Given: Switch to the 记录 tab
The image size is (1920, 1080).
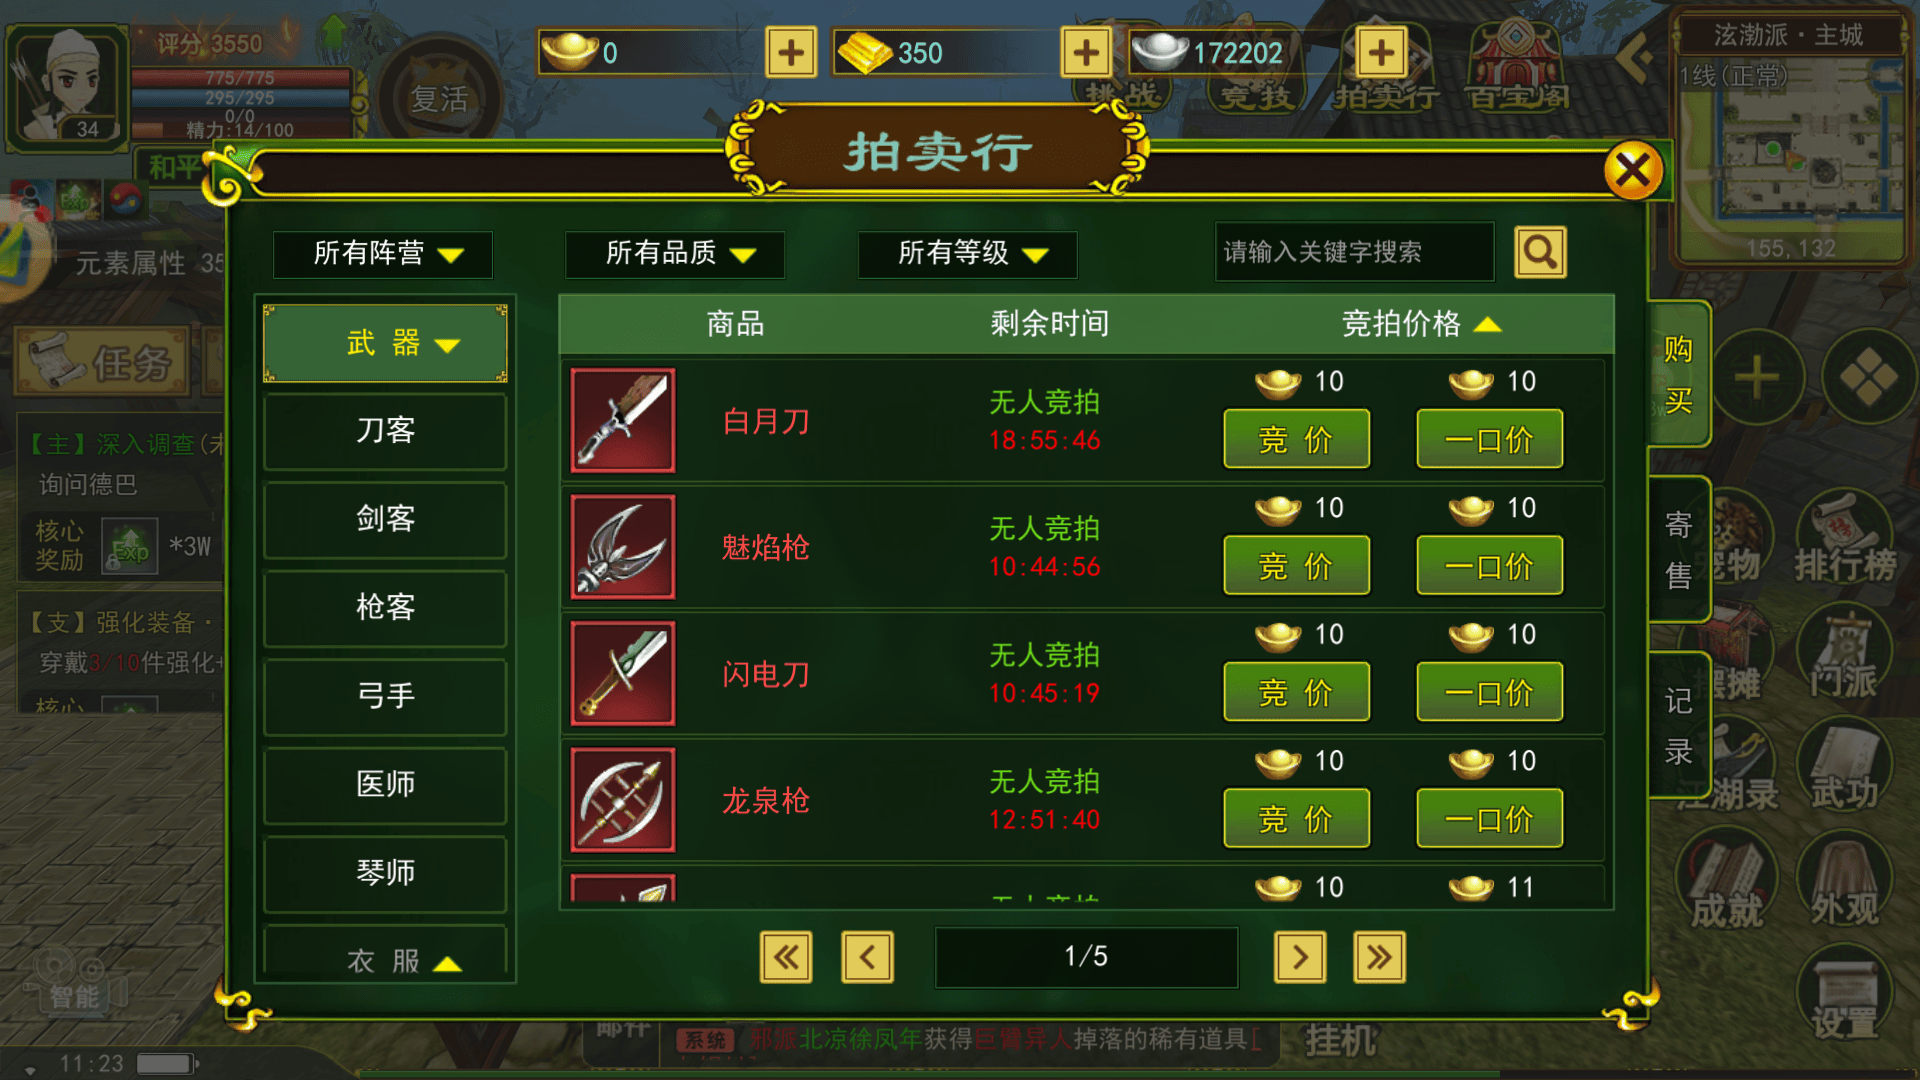Looking at the screenshot, I should point(1678,726).
